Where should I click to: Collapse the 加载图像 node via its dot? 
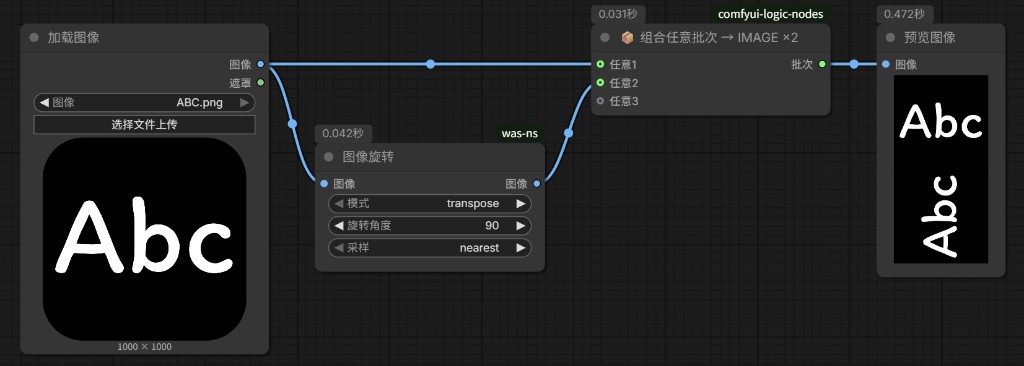point(35,38)
